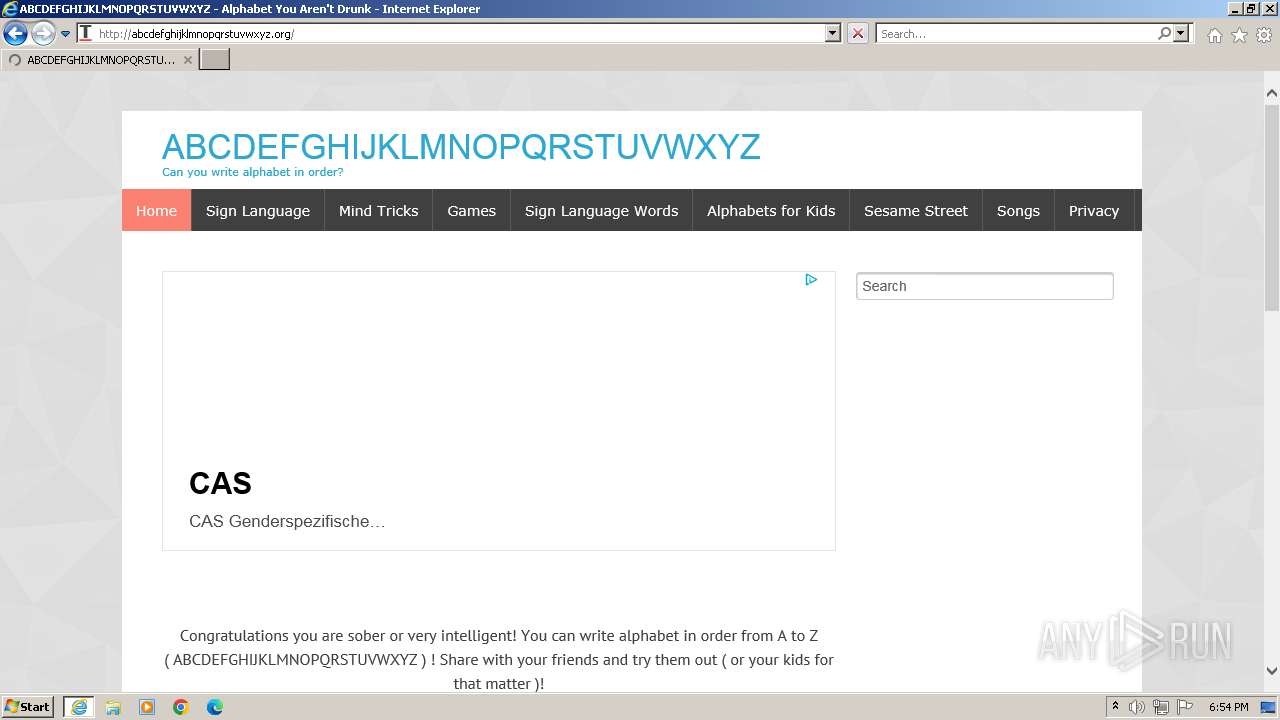This screenshot has width=1280, height=720.
Task: Go forward with the browser Forward arrow
Action: 43,34
